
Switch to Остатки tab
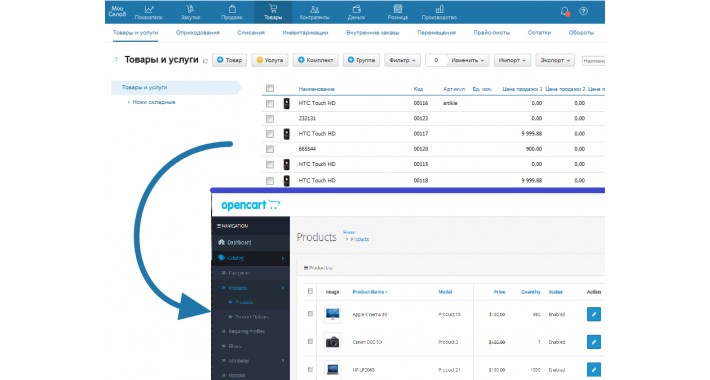point(539,33)
